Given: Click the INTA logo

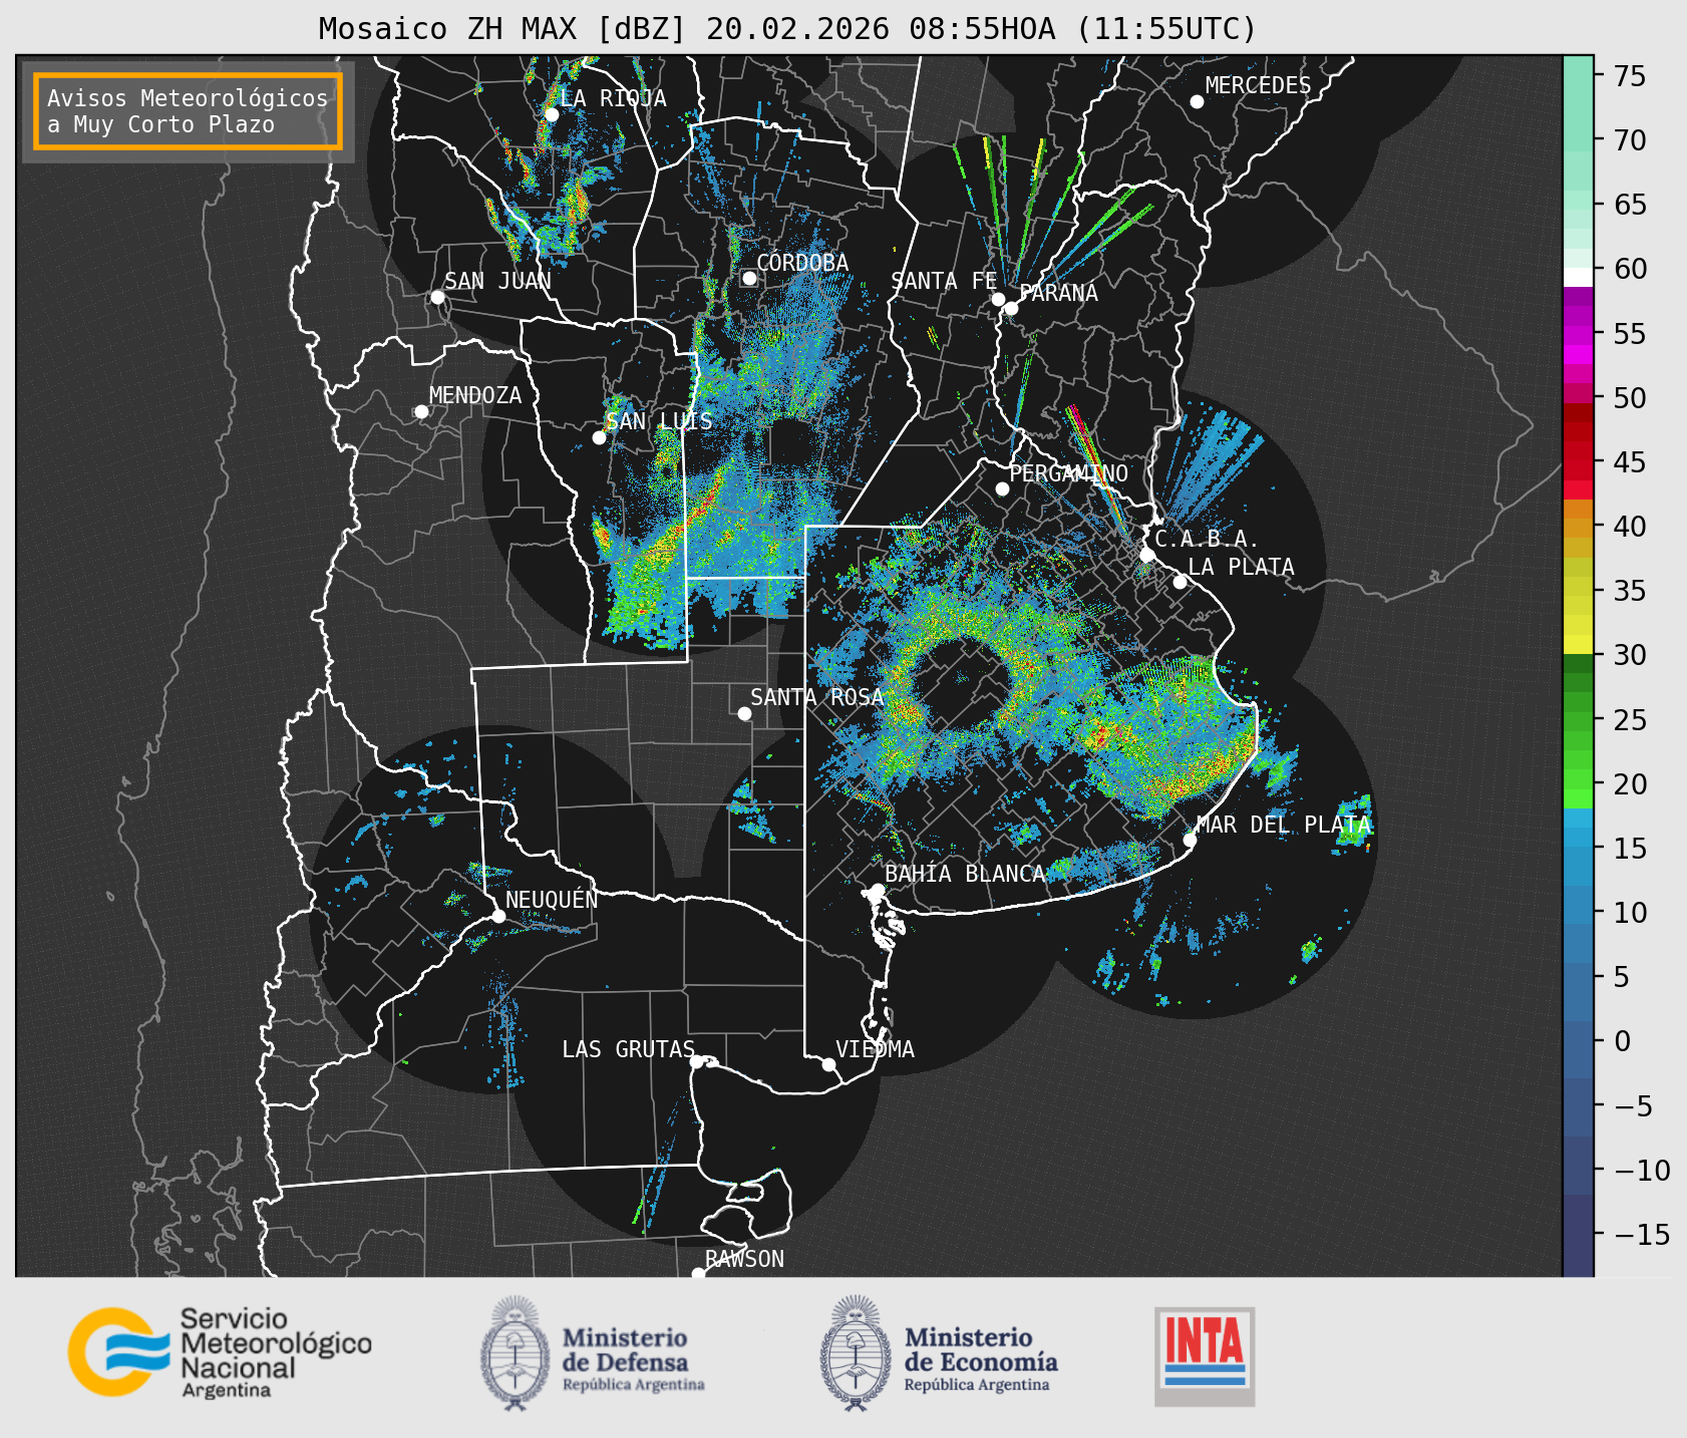Looking at the screenshot, I should click(x=1204, y=1356).
